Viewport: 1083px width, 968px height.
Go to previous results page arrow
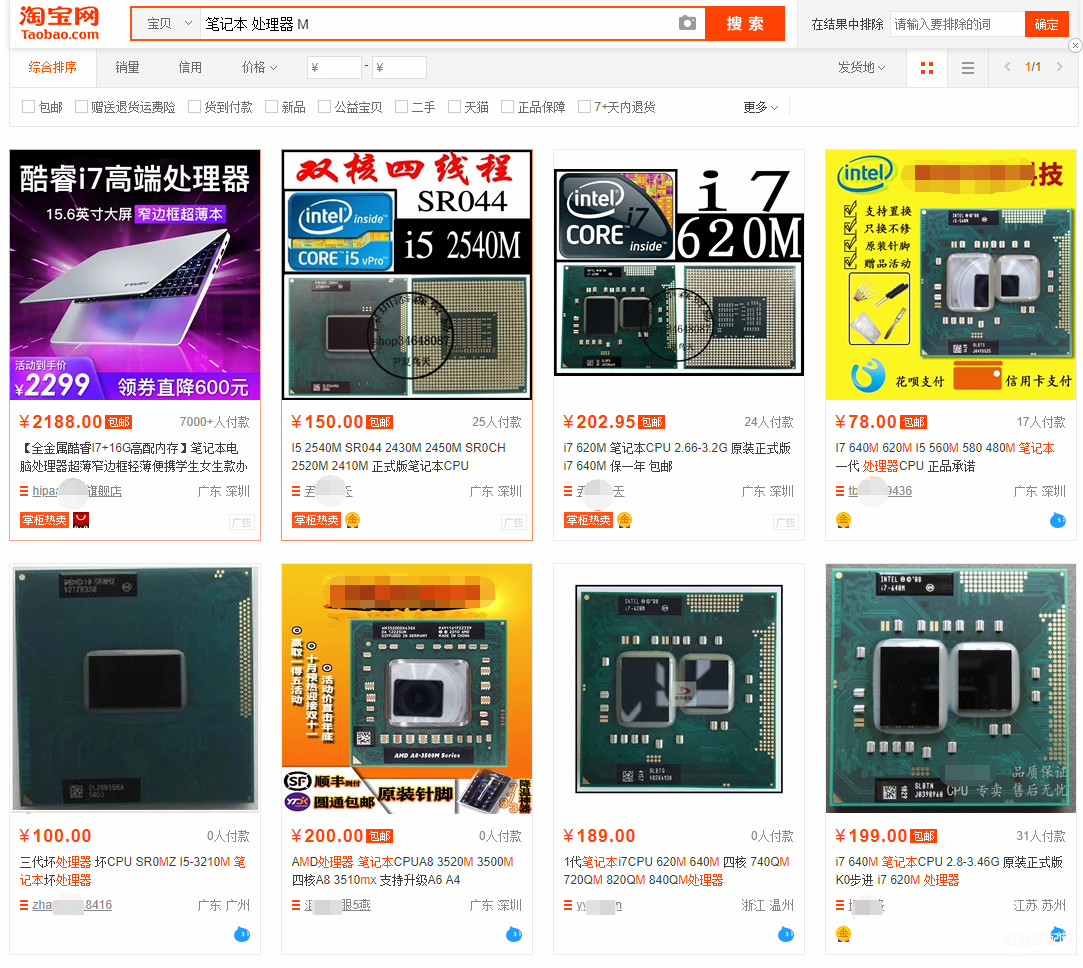(x=1007, y=67)
